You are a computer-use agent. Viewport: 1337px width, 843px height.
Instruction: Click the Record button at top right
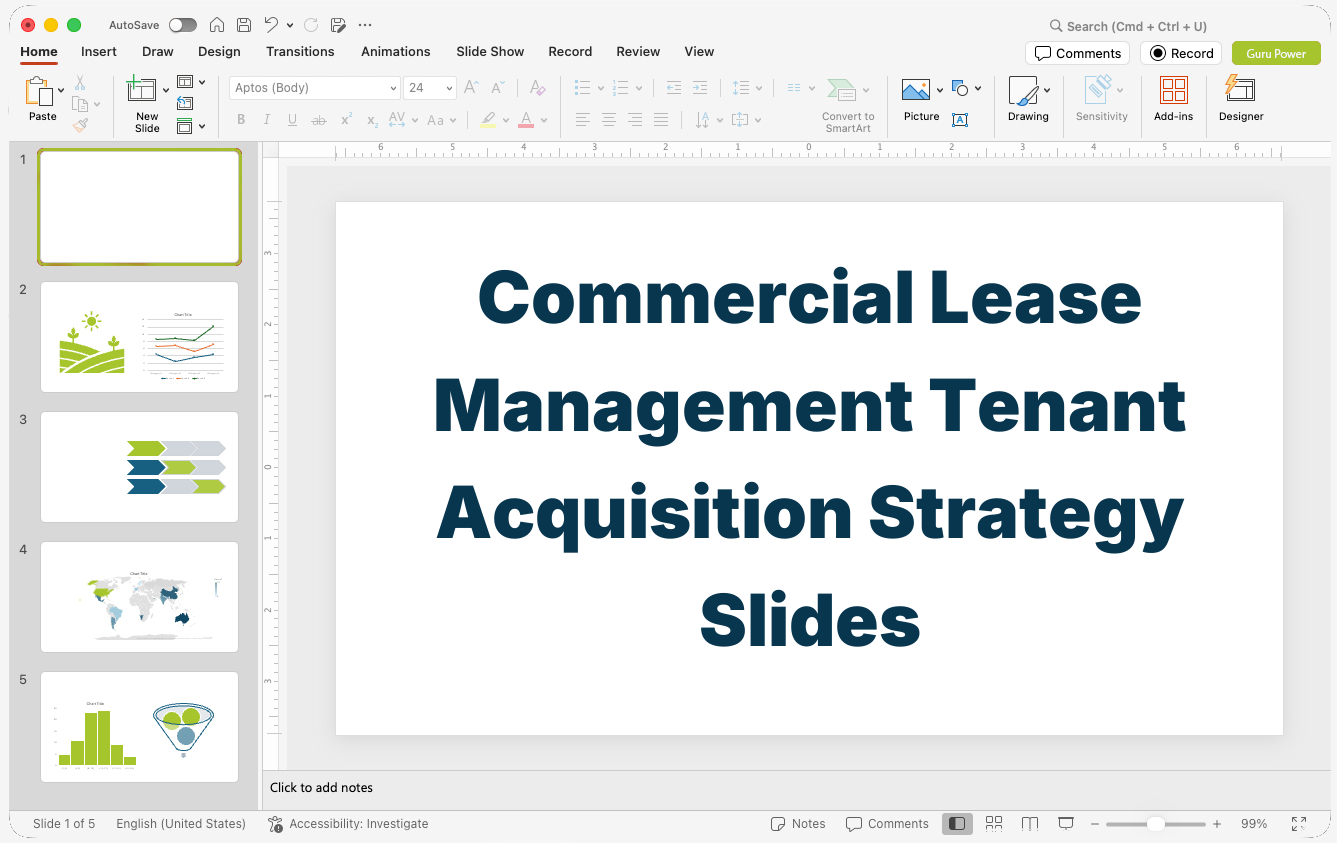pos(1182,53)
